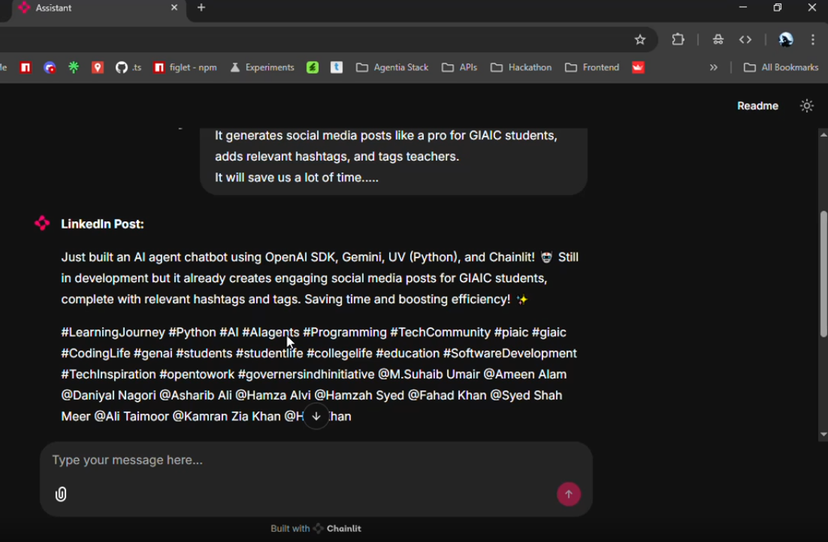Viewport: 828px width, 542px height.
Task: Close the Assistant tab
Action: [x=174, y=8]
